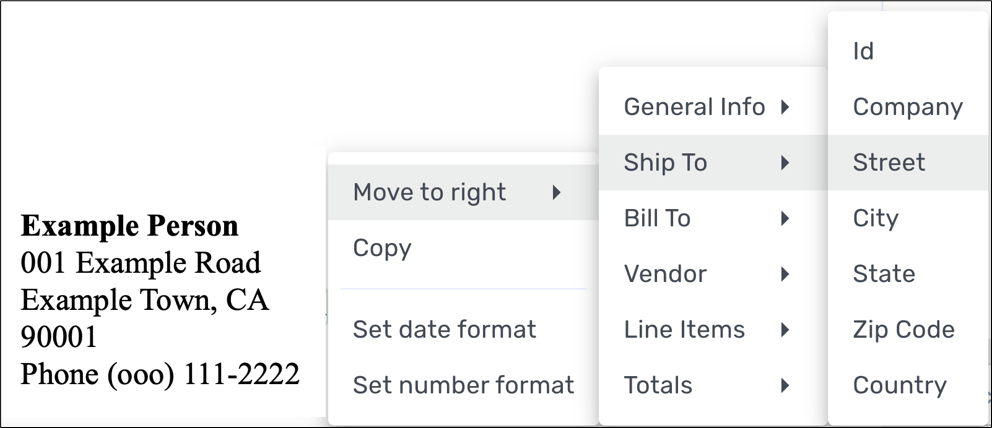Select the City field option
Screen dimensions: 992x428
click(x=875, y=218)
